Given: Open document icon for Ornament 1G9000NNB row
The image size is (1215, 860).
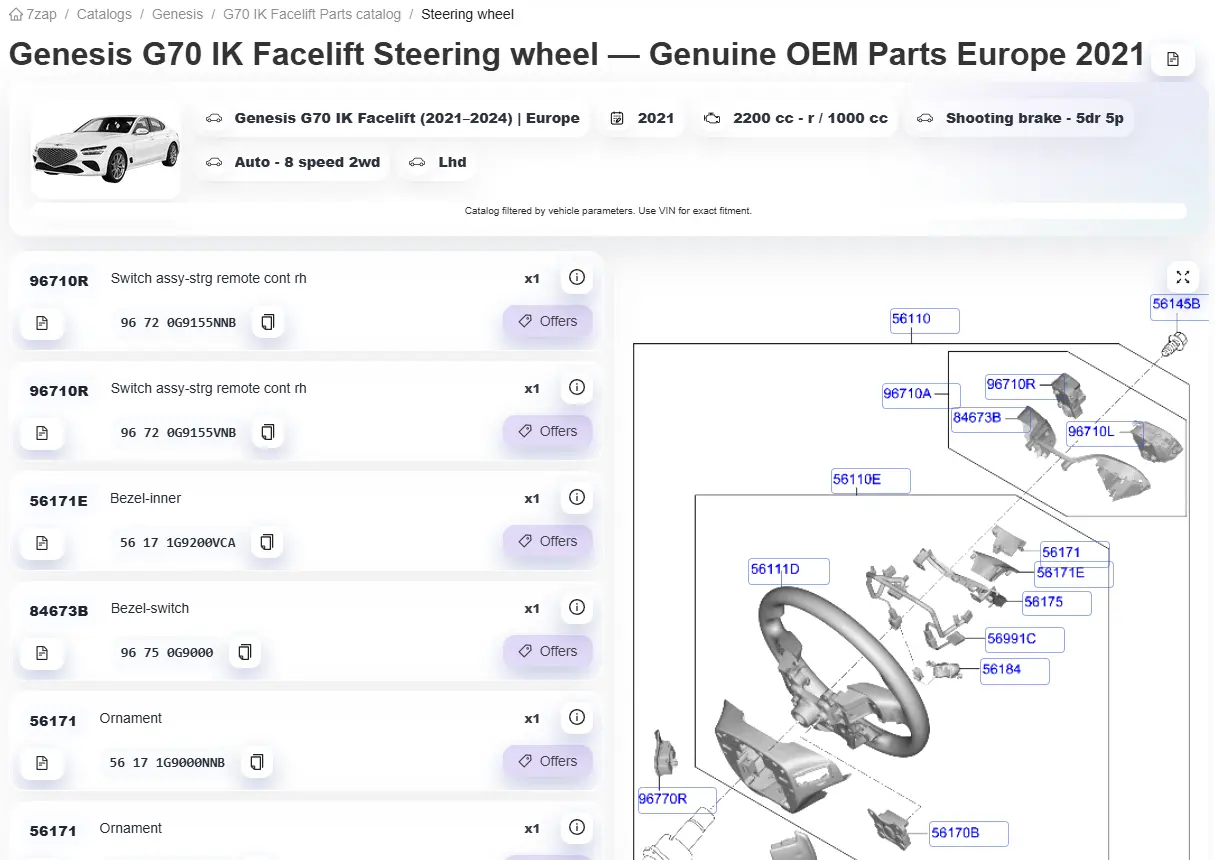Looking at the screenshot, I should tap(42, 763).
